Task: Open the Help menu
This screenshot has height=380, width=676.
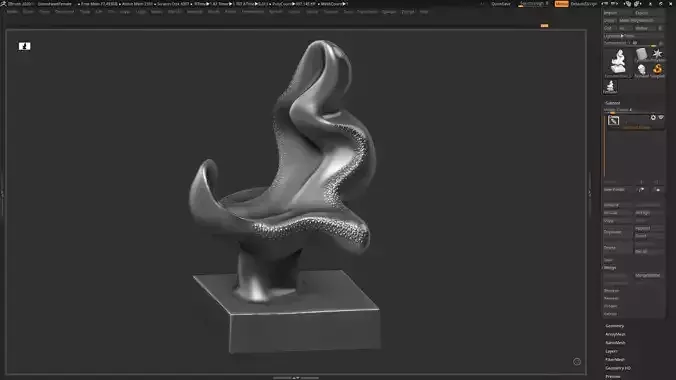Action: (x=424, y=12)
